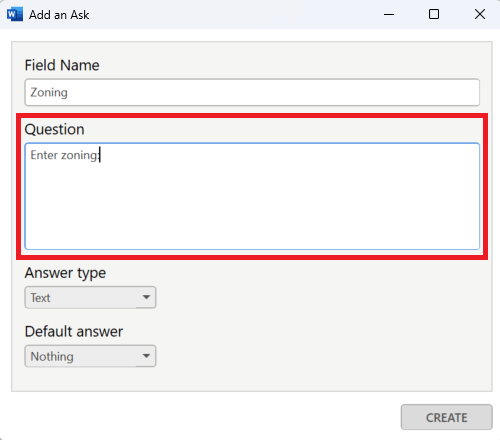Click the Answer type label
Screen dimensions: 500x440
point(65,273)
